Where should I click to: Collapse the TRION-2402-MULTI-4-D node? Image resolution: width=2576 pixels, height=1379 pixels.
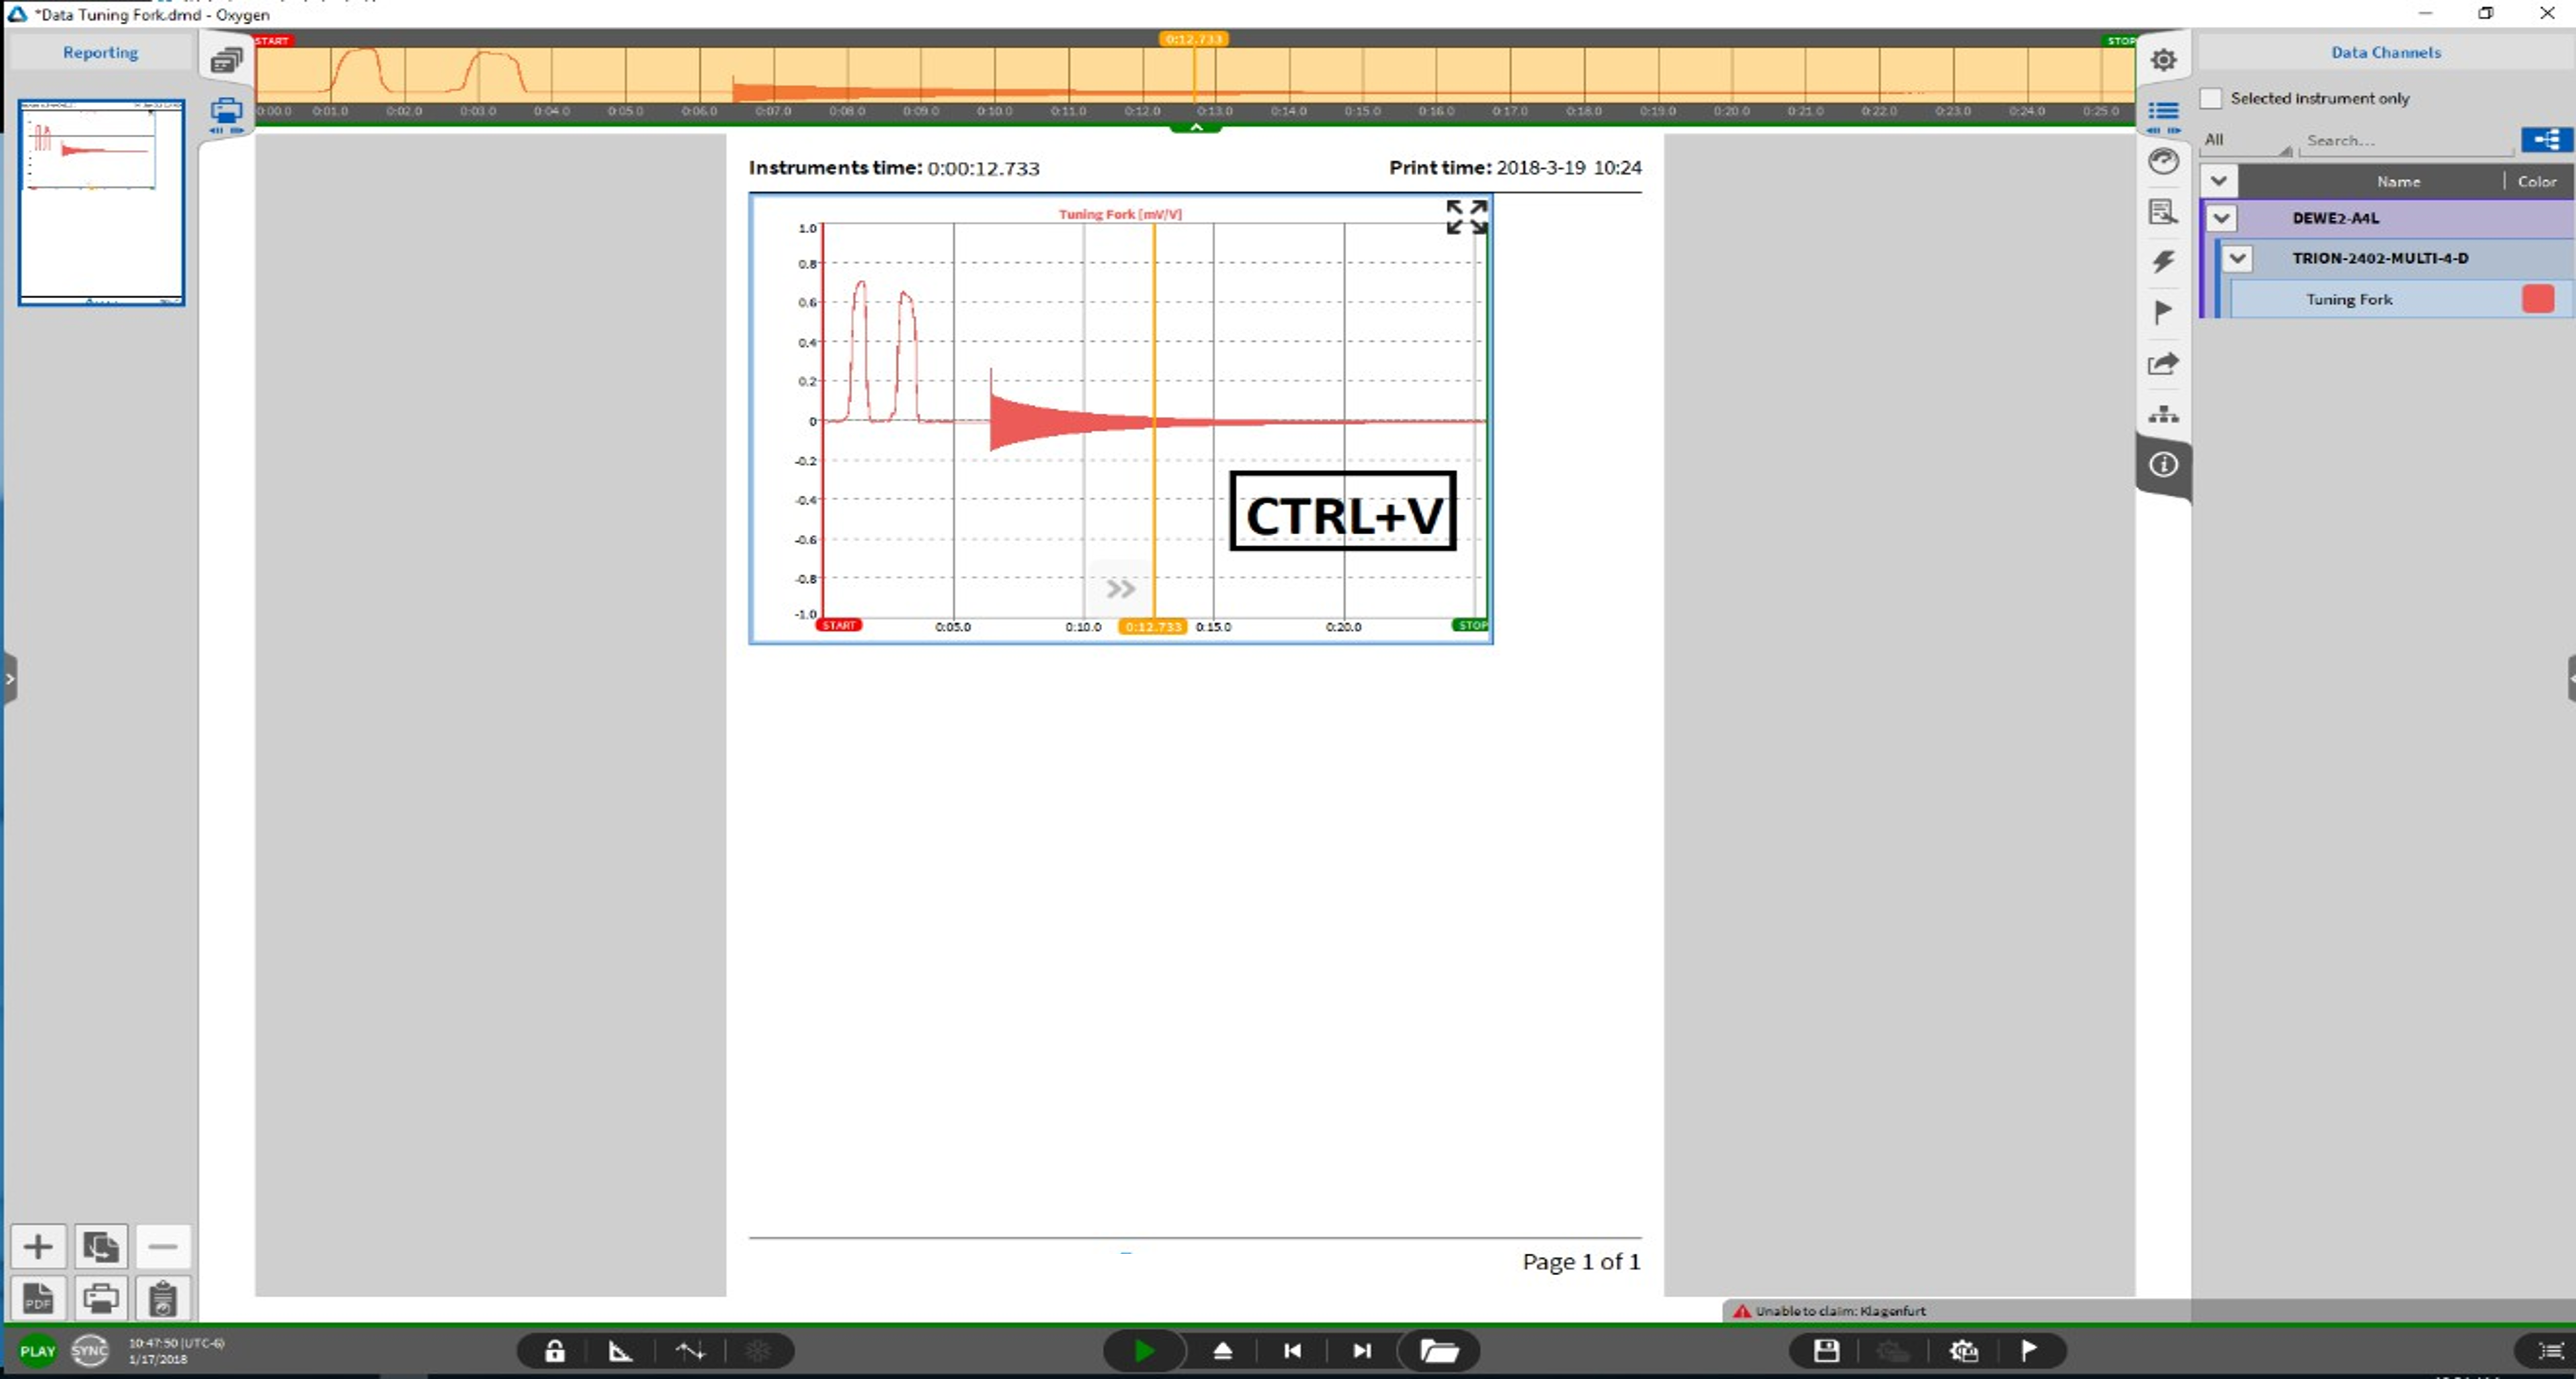2237,258
